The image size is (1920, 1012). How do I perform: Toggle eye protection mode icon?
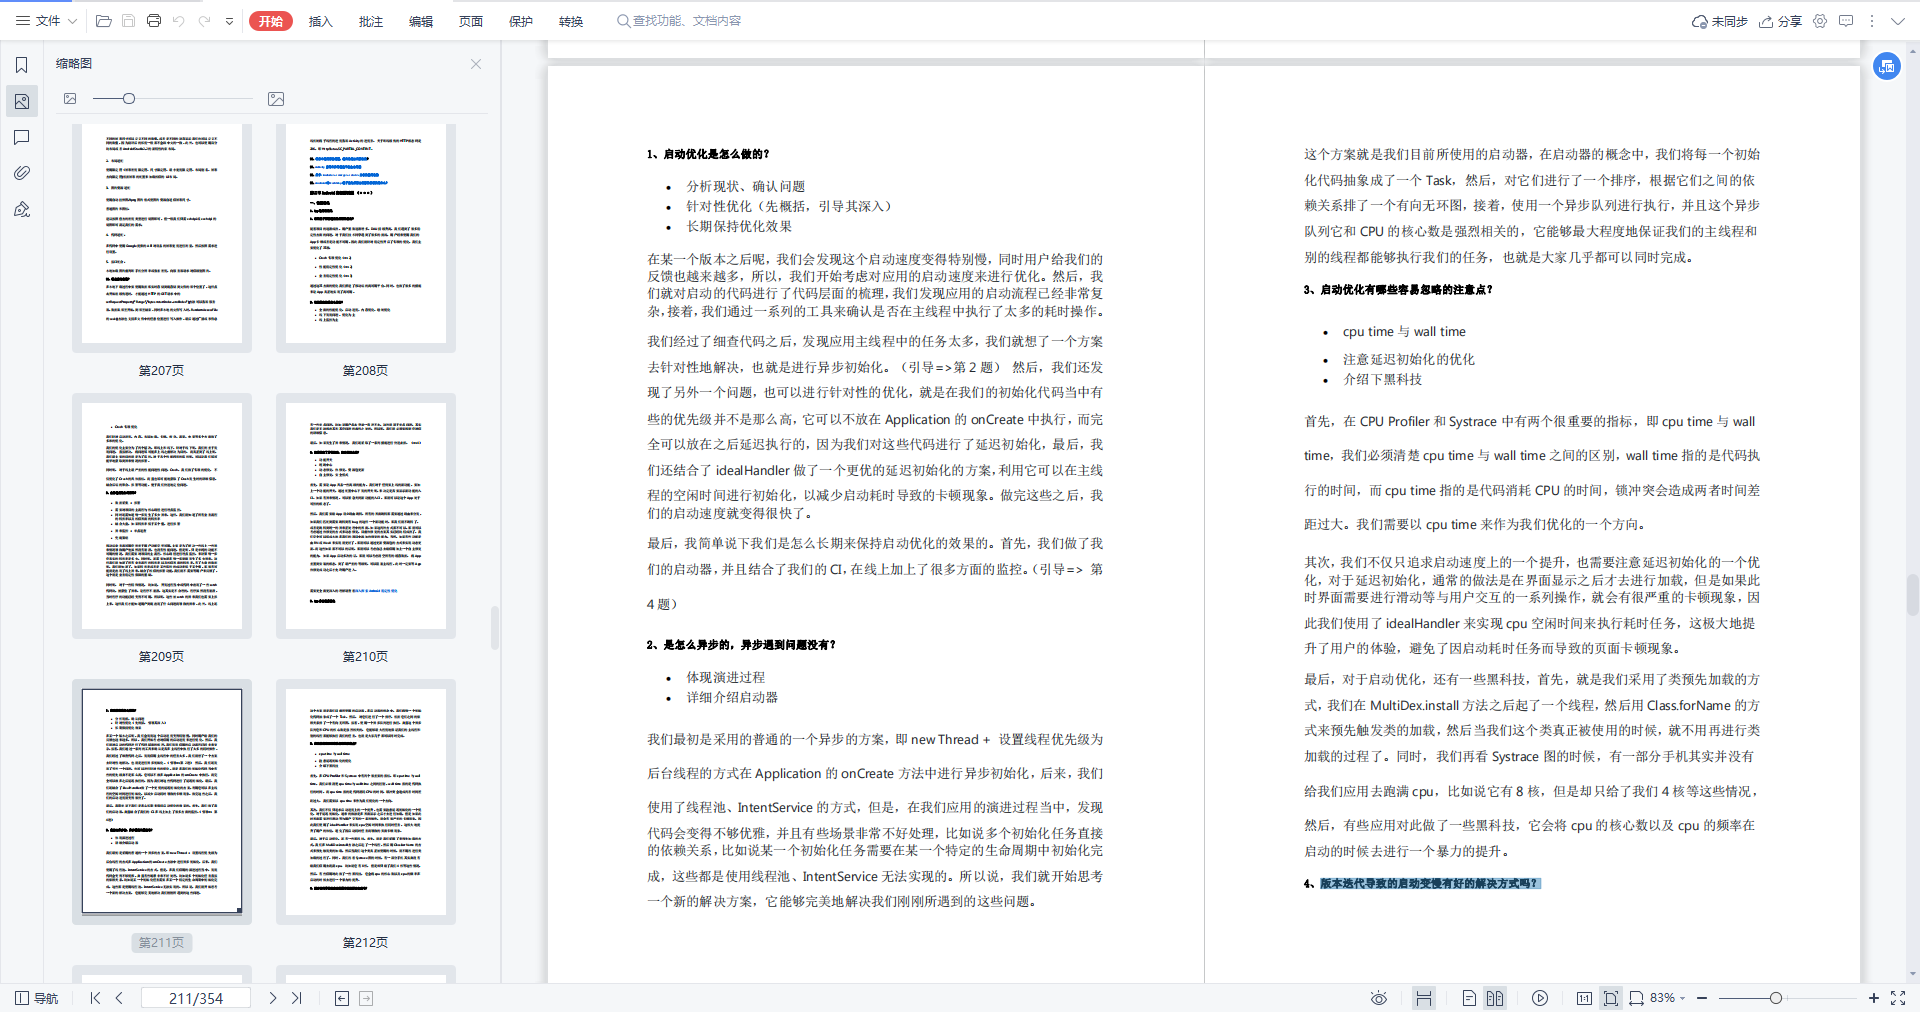point(1379,998)
